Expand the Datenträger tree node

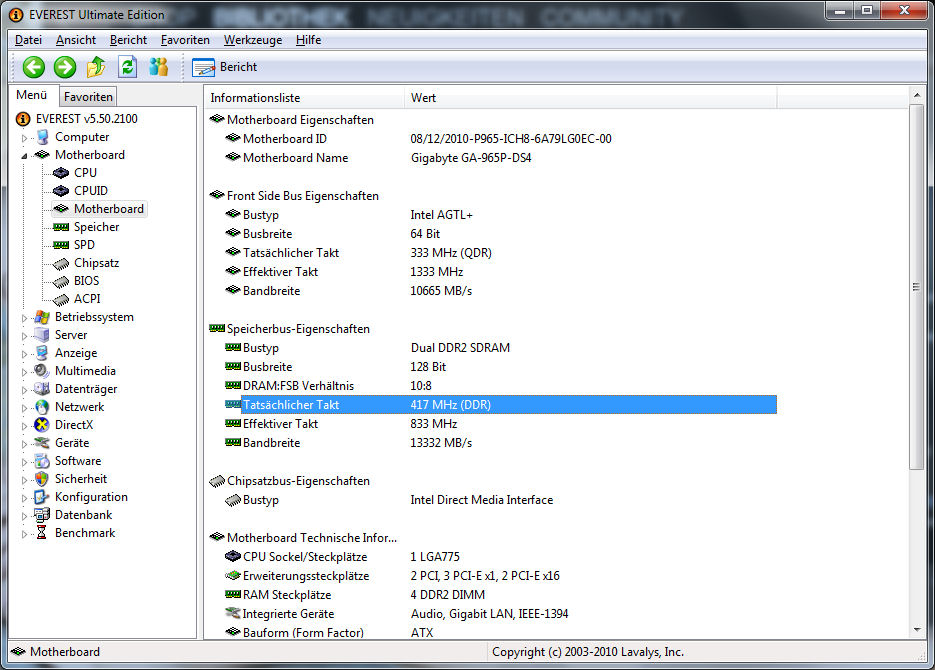[x=24, y=390]
